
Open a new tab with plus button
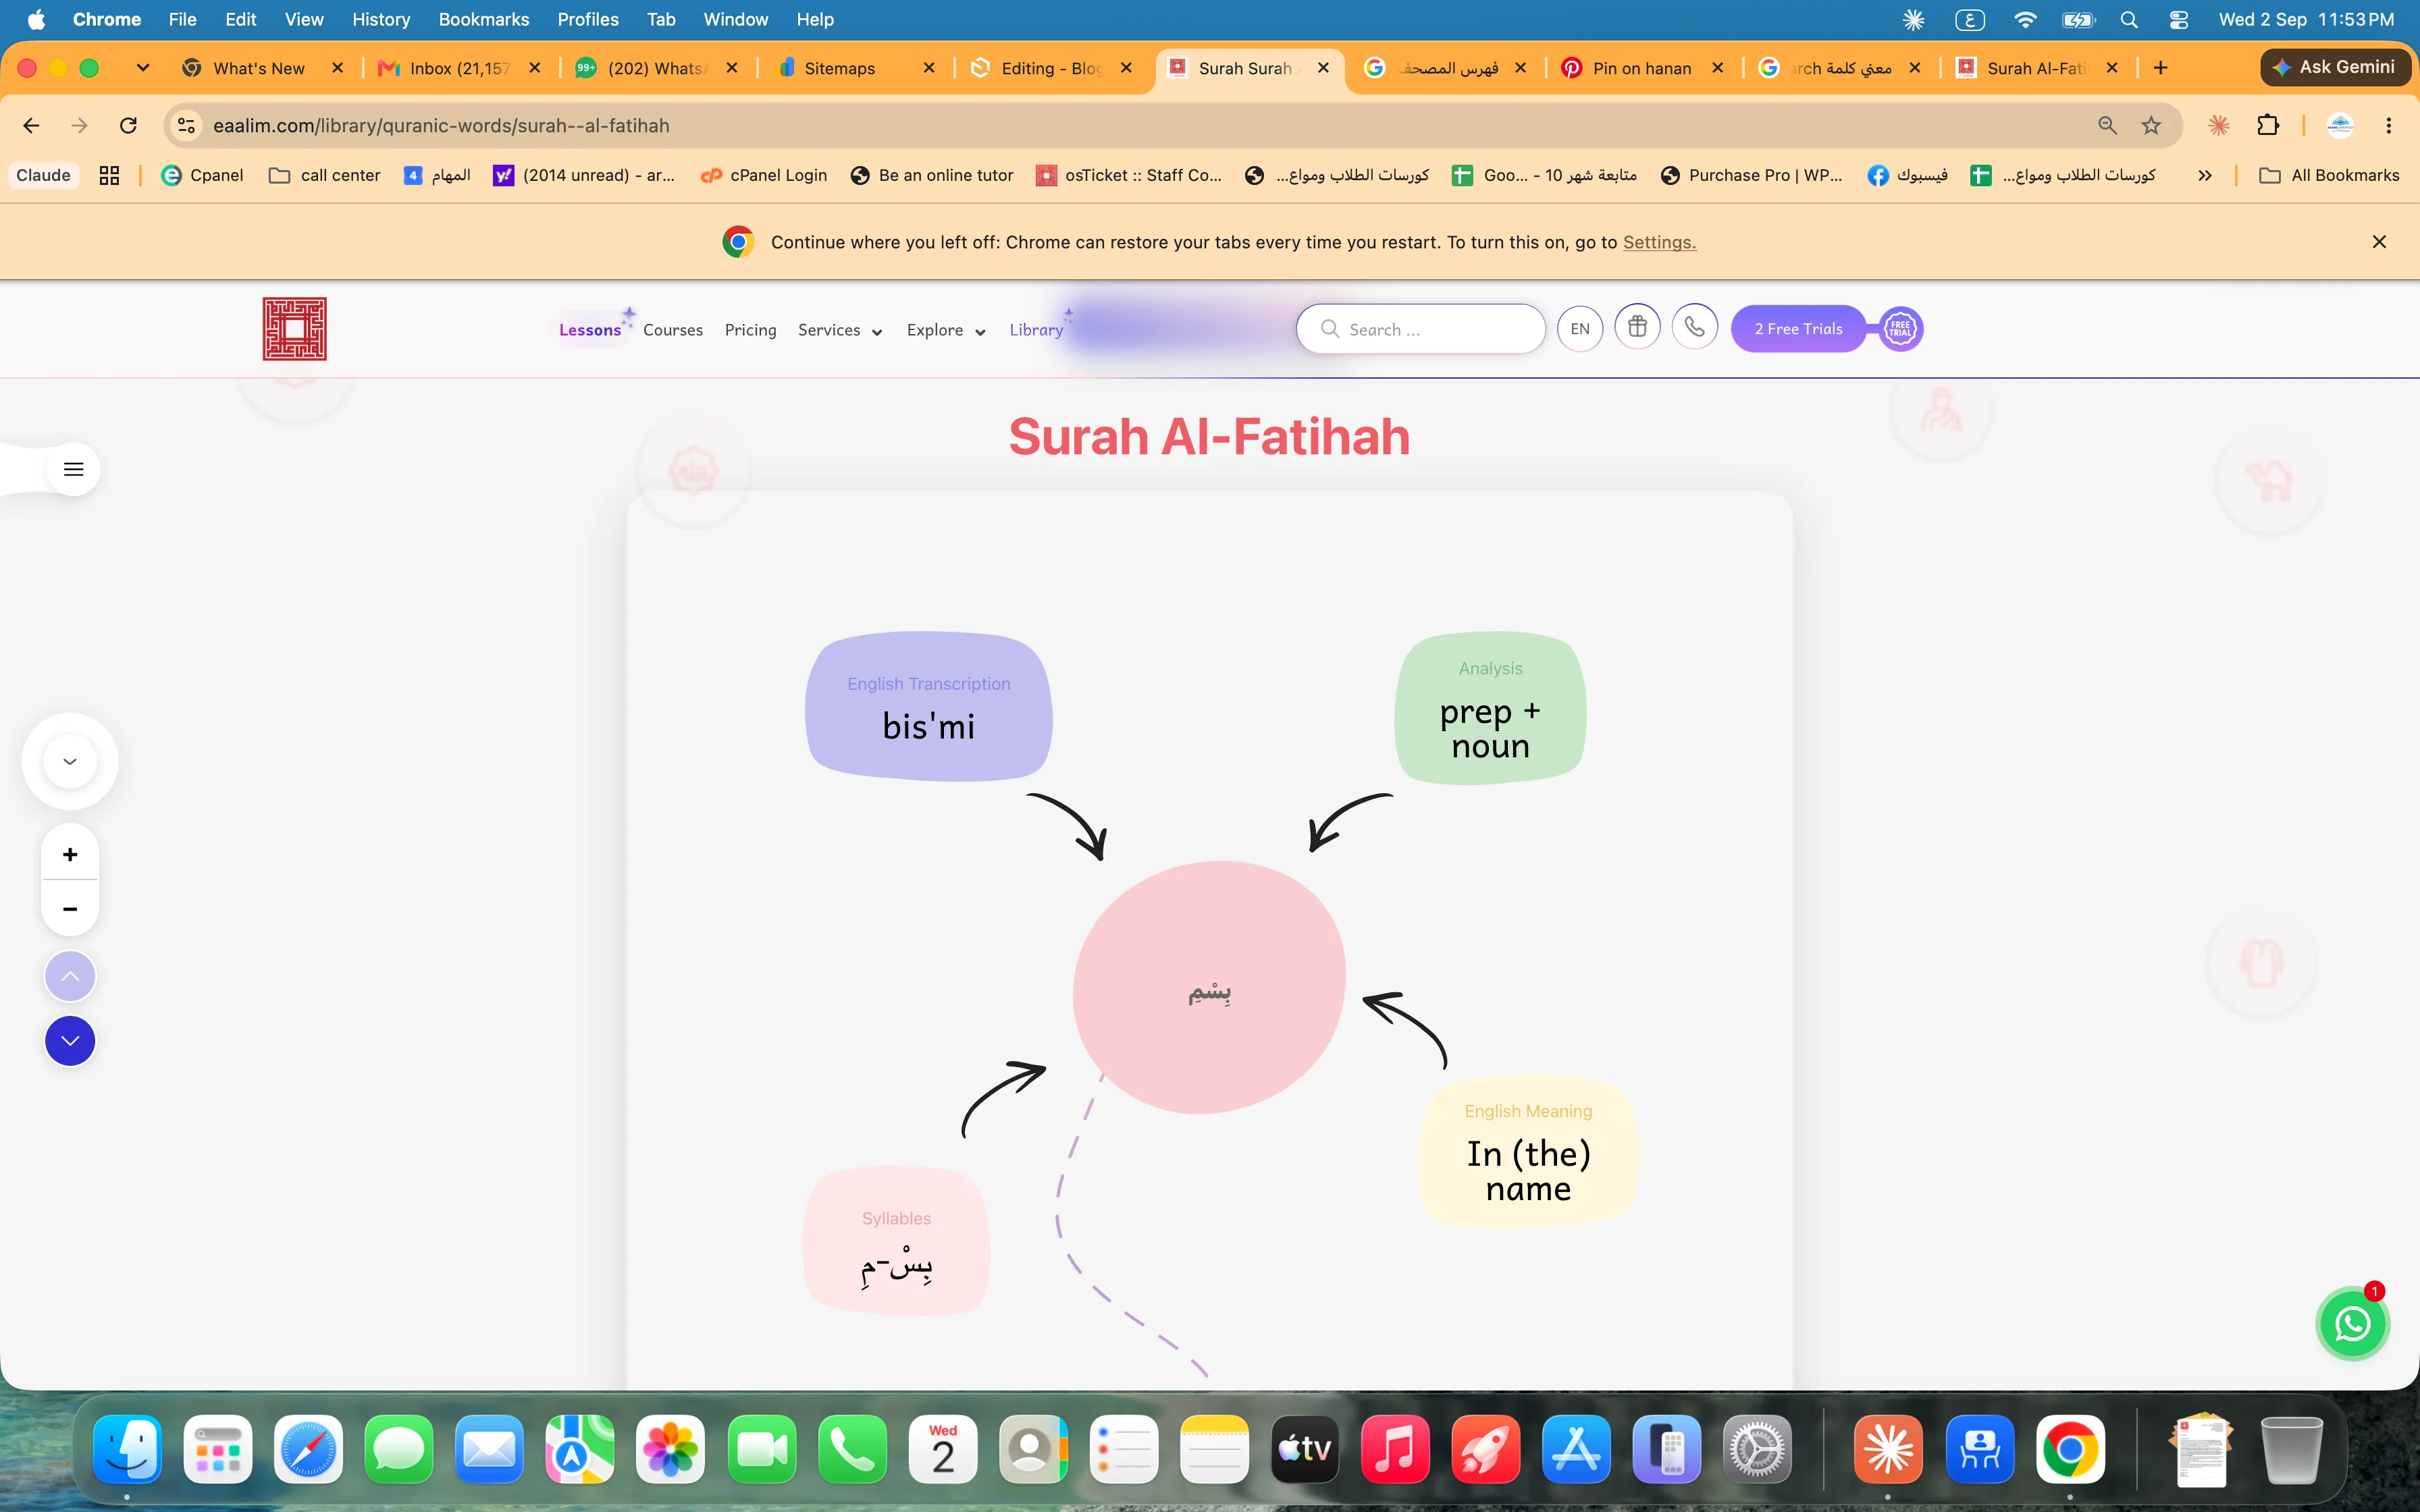(2161, 67)
